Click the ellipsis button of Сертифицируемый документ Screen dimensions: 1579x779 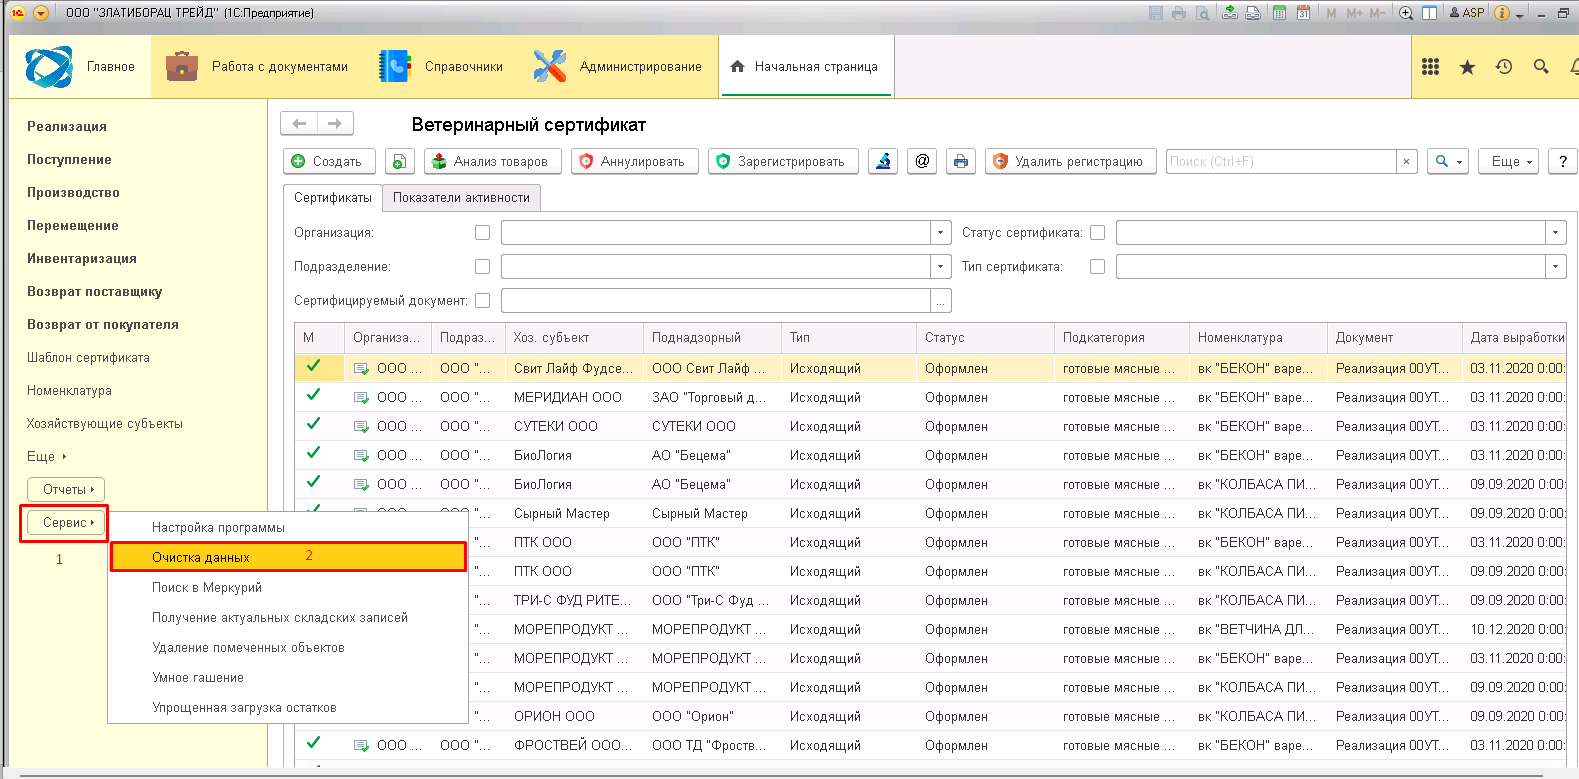(940, 301)
